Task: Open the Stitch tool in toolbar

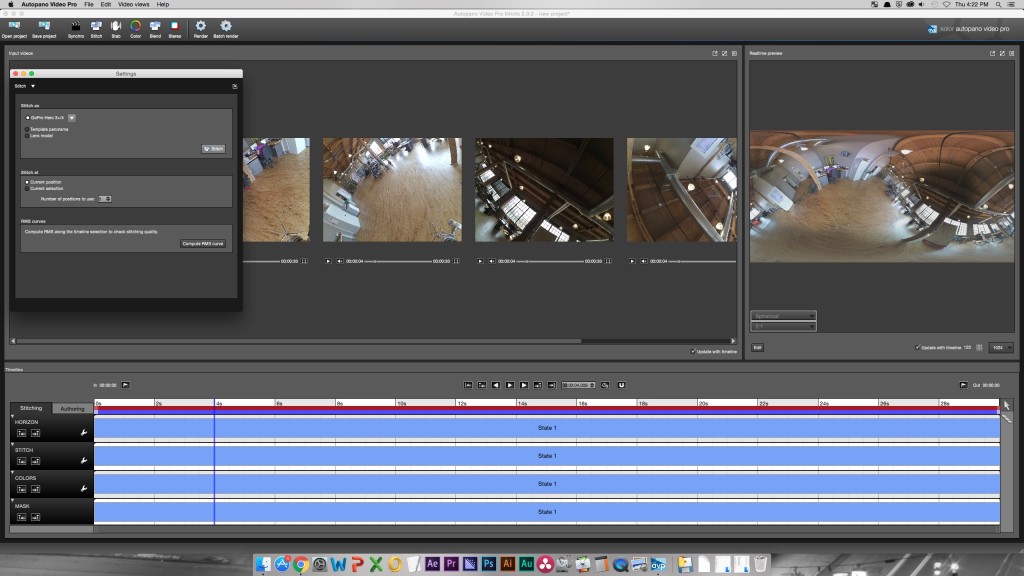Action: pos(96,29)
